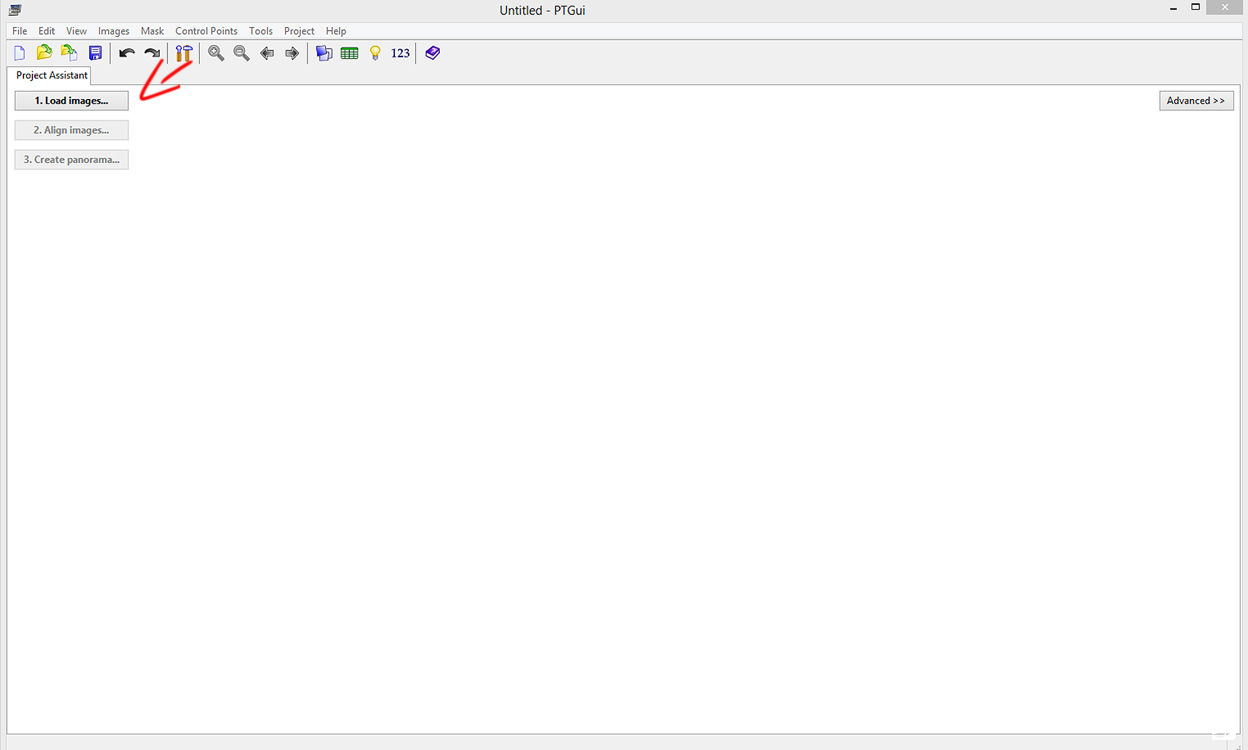Click the Zoom In magnifier icon

(x=216, y=53)
